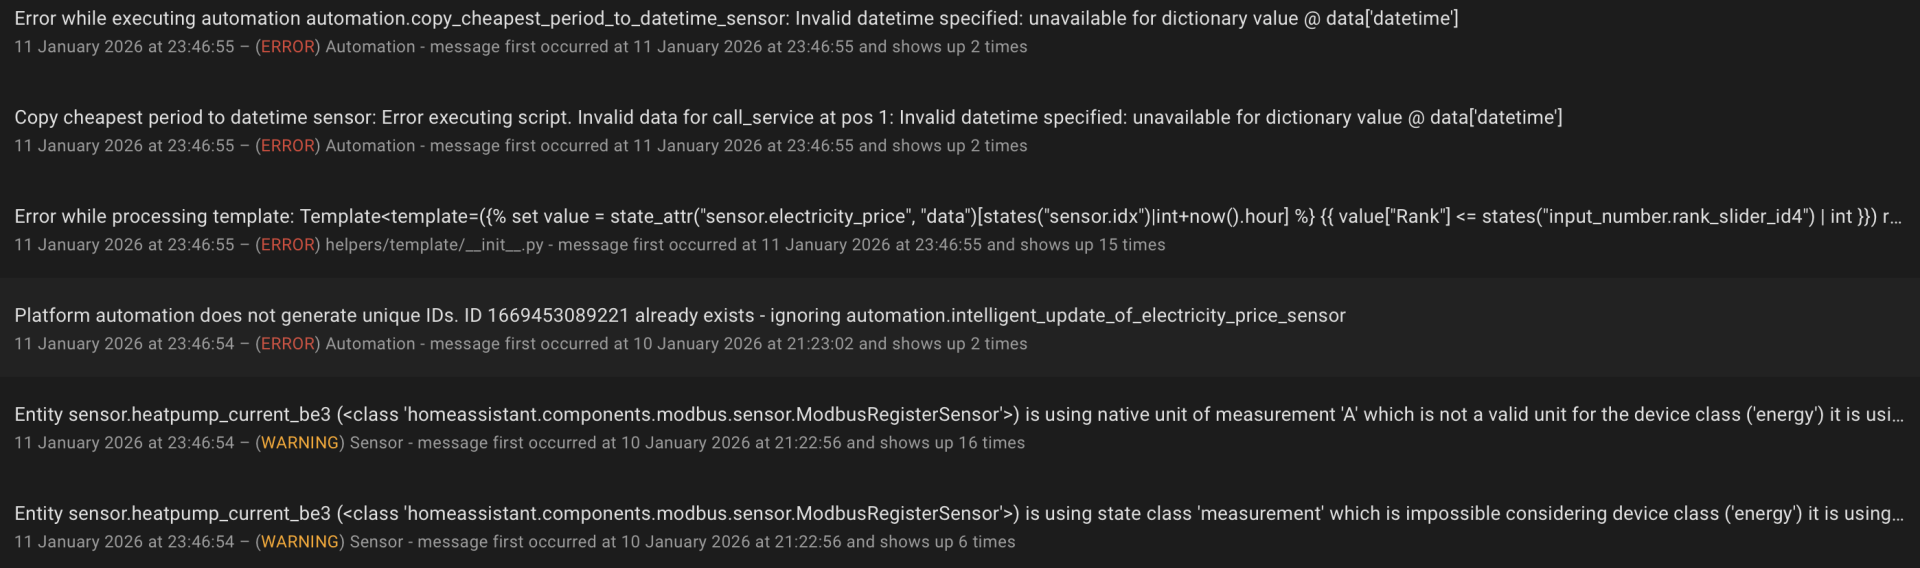The image size is (1920, 568).
Task: Click ERROR label on the helpers/template entry
Action: coord(288,245)
